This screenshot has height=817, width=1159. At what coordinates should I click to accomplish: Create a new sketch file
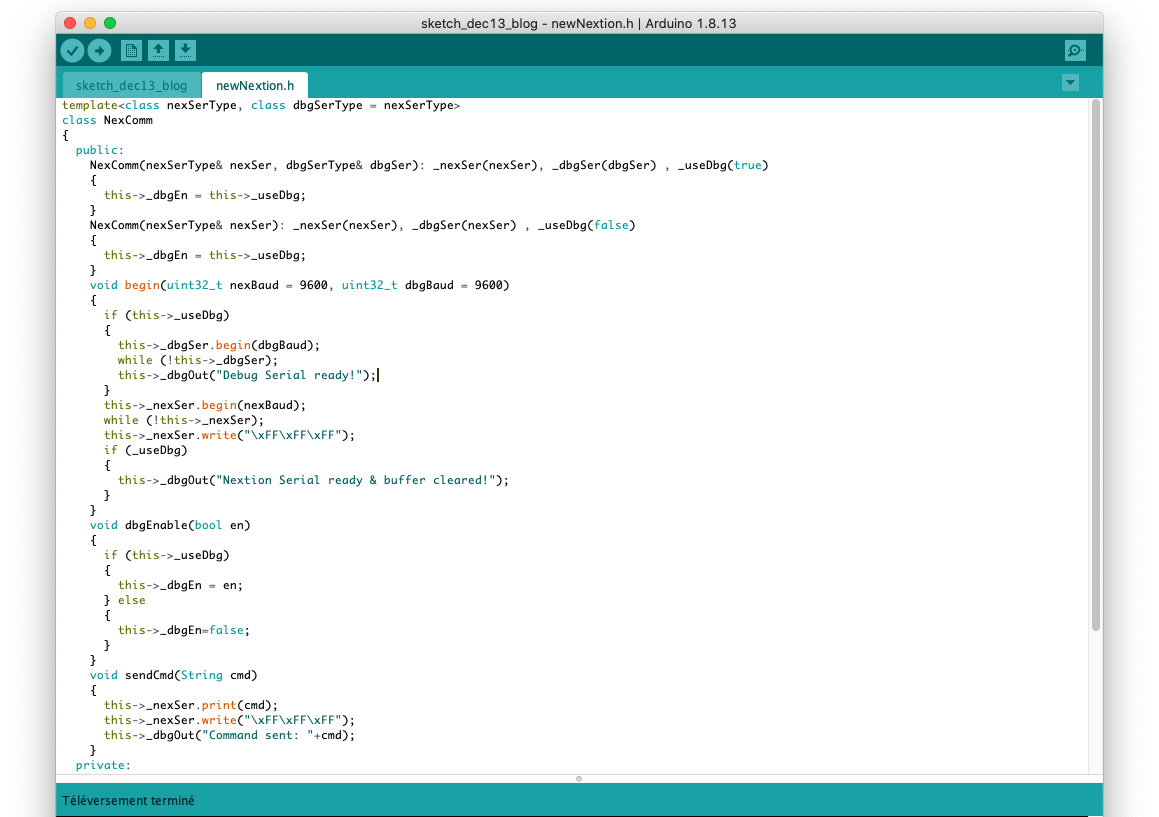pyautogui.click(x=131, y=51)
